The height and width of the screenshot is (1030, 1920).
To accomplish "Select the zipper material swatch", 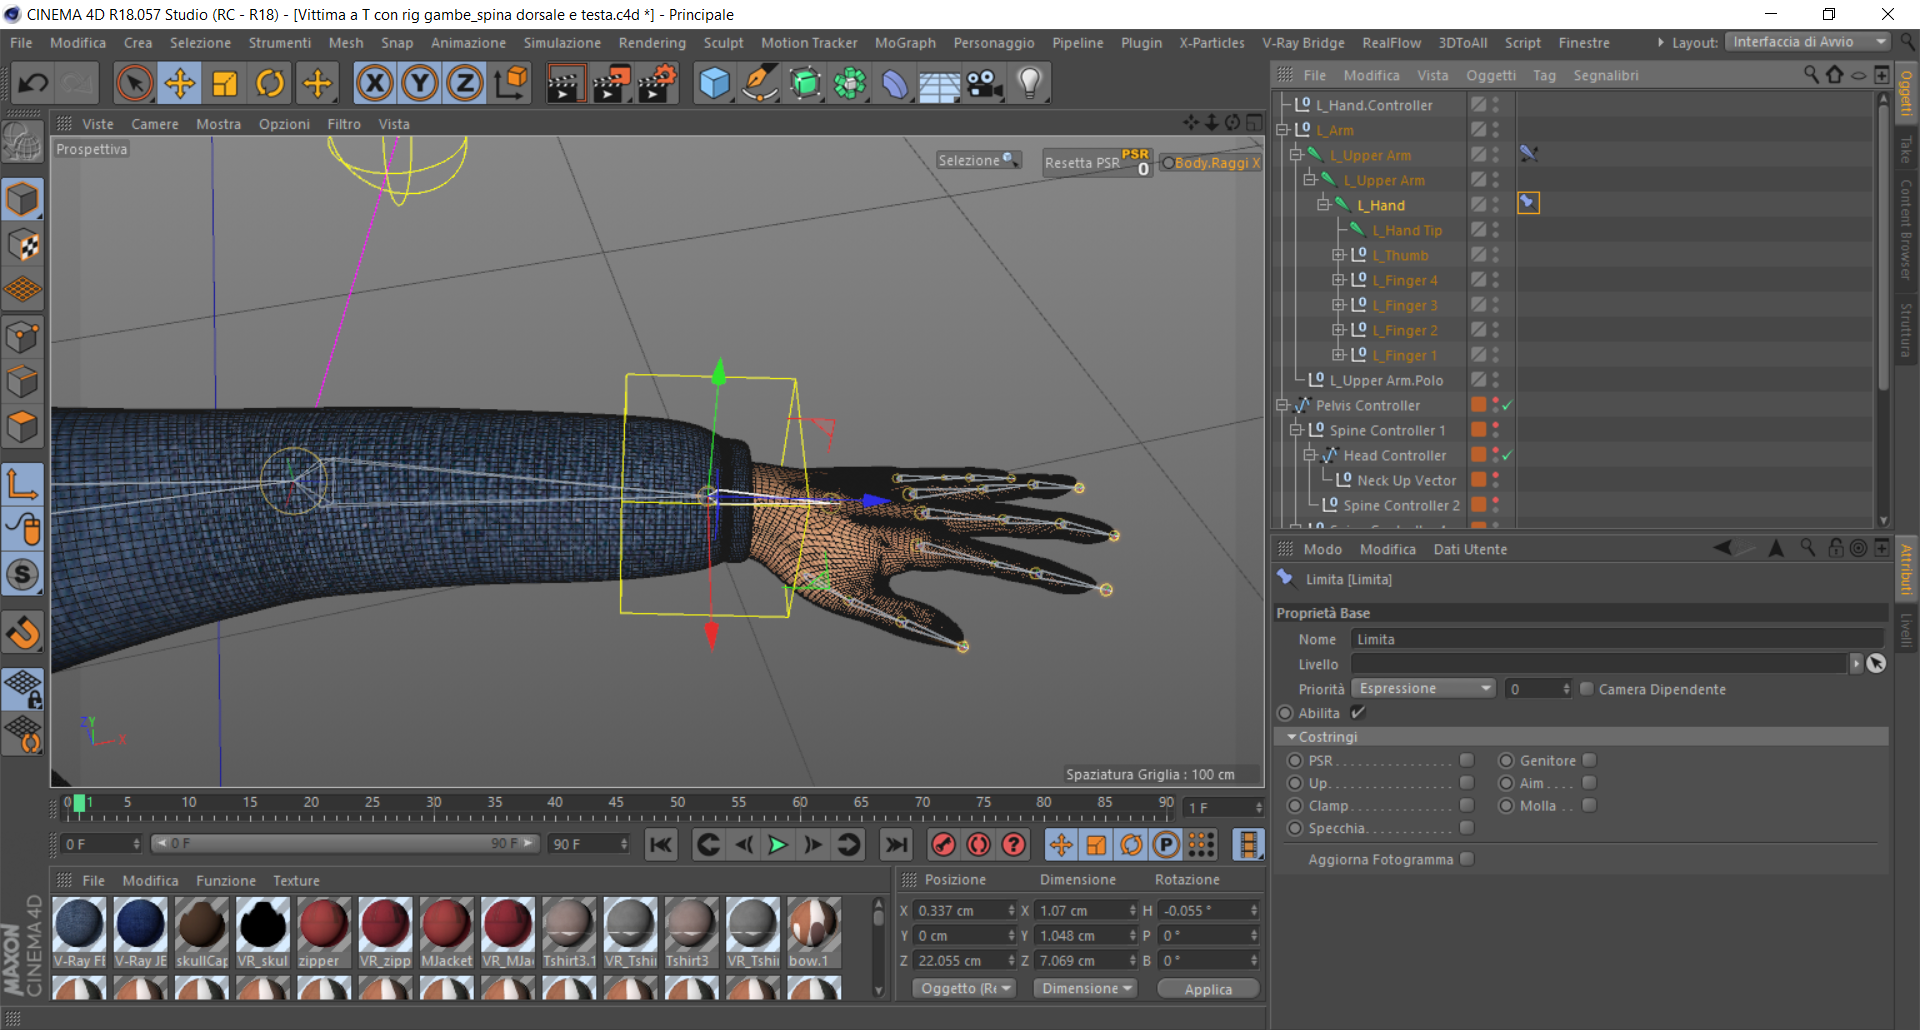I will tap(323, 933).
